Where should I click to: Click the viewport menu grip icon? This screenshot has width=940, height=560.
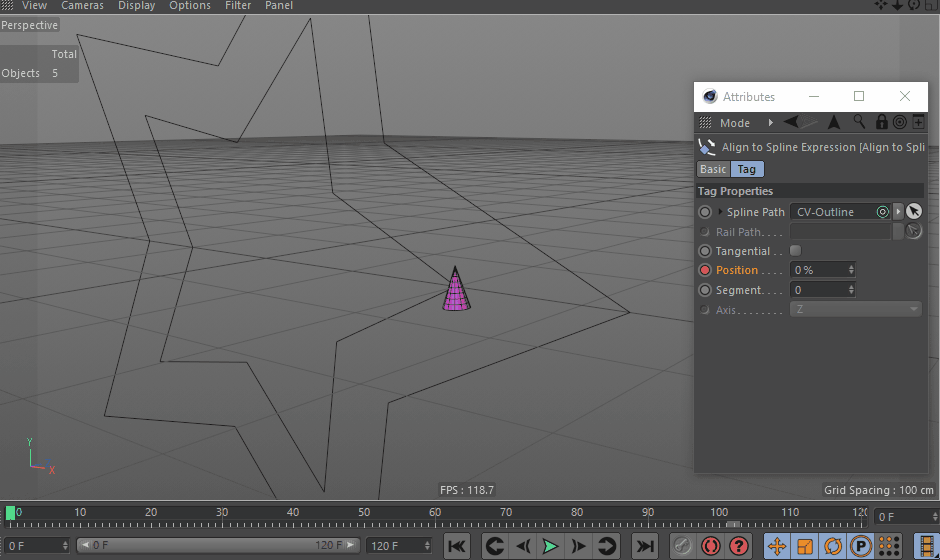point(7,5)
